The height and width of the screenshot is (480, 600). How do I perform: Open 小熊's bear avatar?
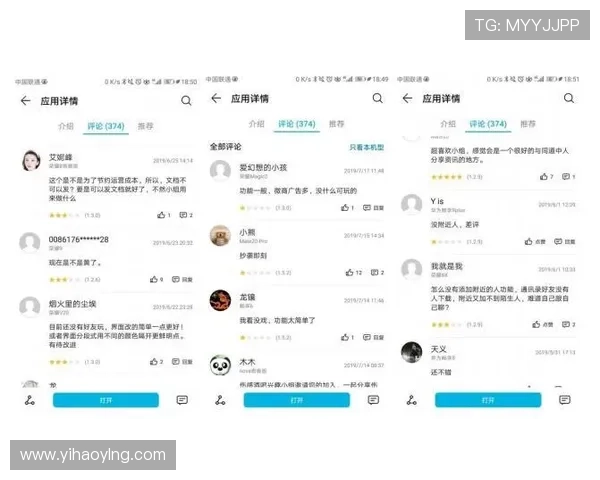pos(220,235)
